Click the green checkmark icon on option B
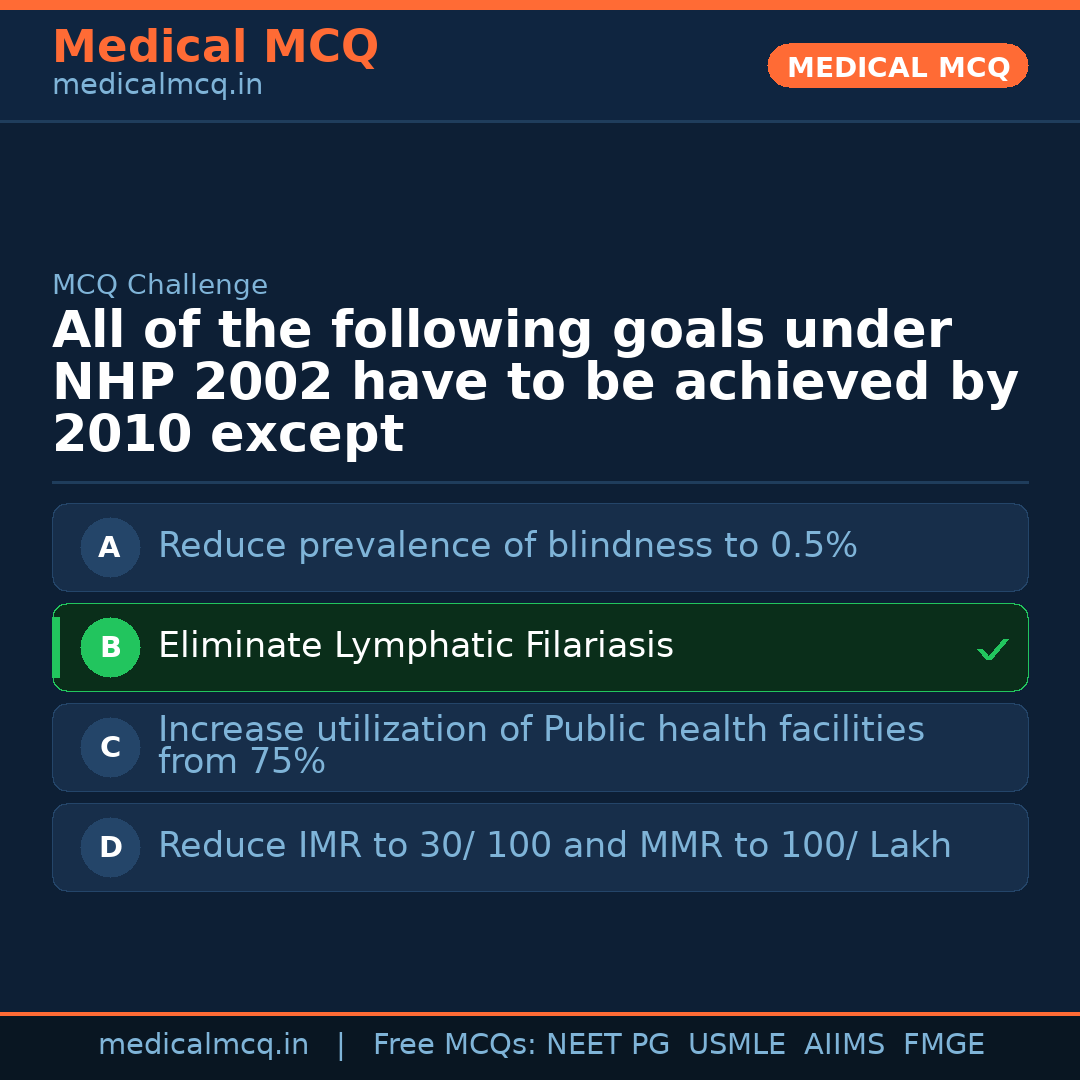Viewport: 1080px width, 1080px height. 992,649
